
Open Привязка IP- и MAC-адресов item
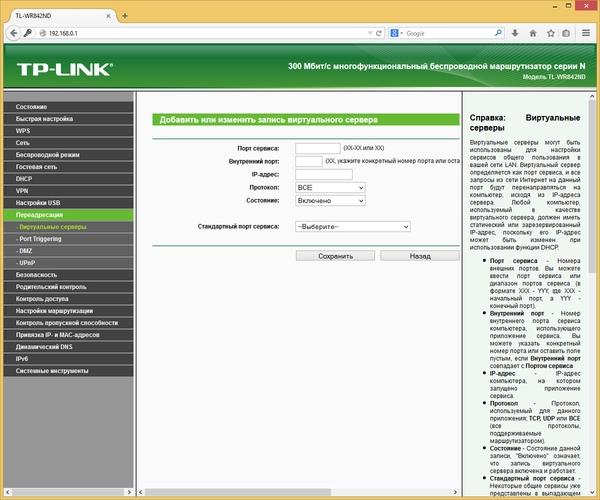coord(69,335)
